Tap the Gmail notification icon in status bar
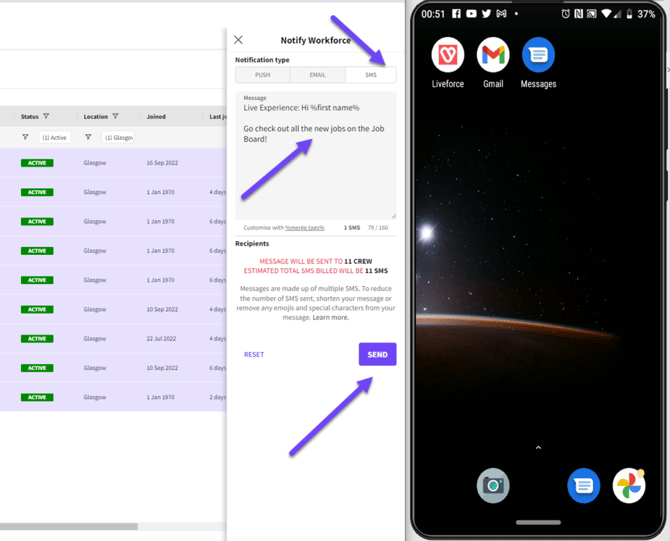This screenshot has width=670, height=541. 501,14
